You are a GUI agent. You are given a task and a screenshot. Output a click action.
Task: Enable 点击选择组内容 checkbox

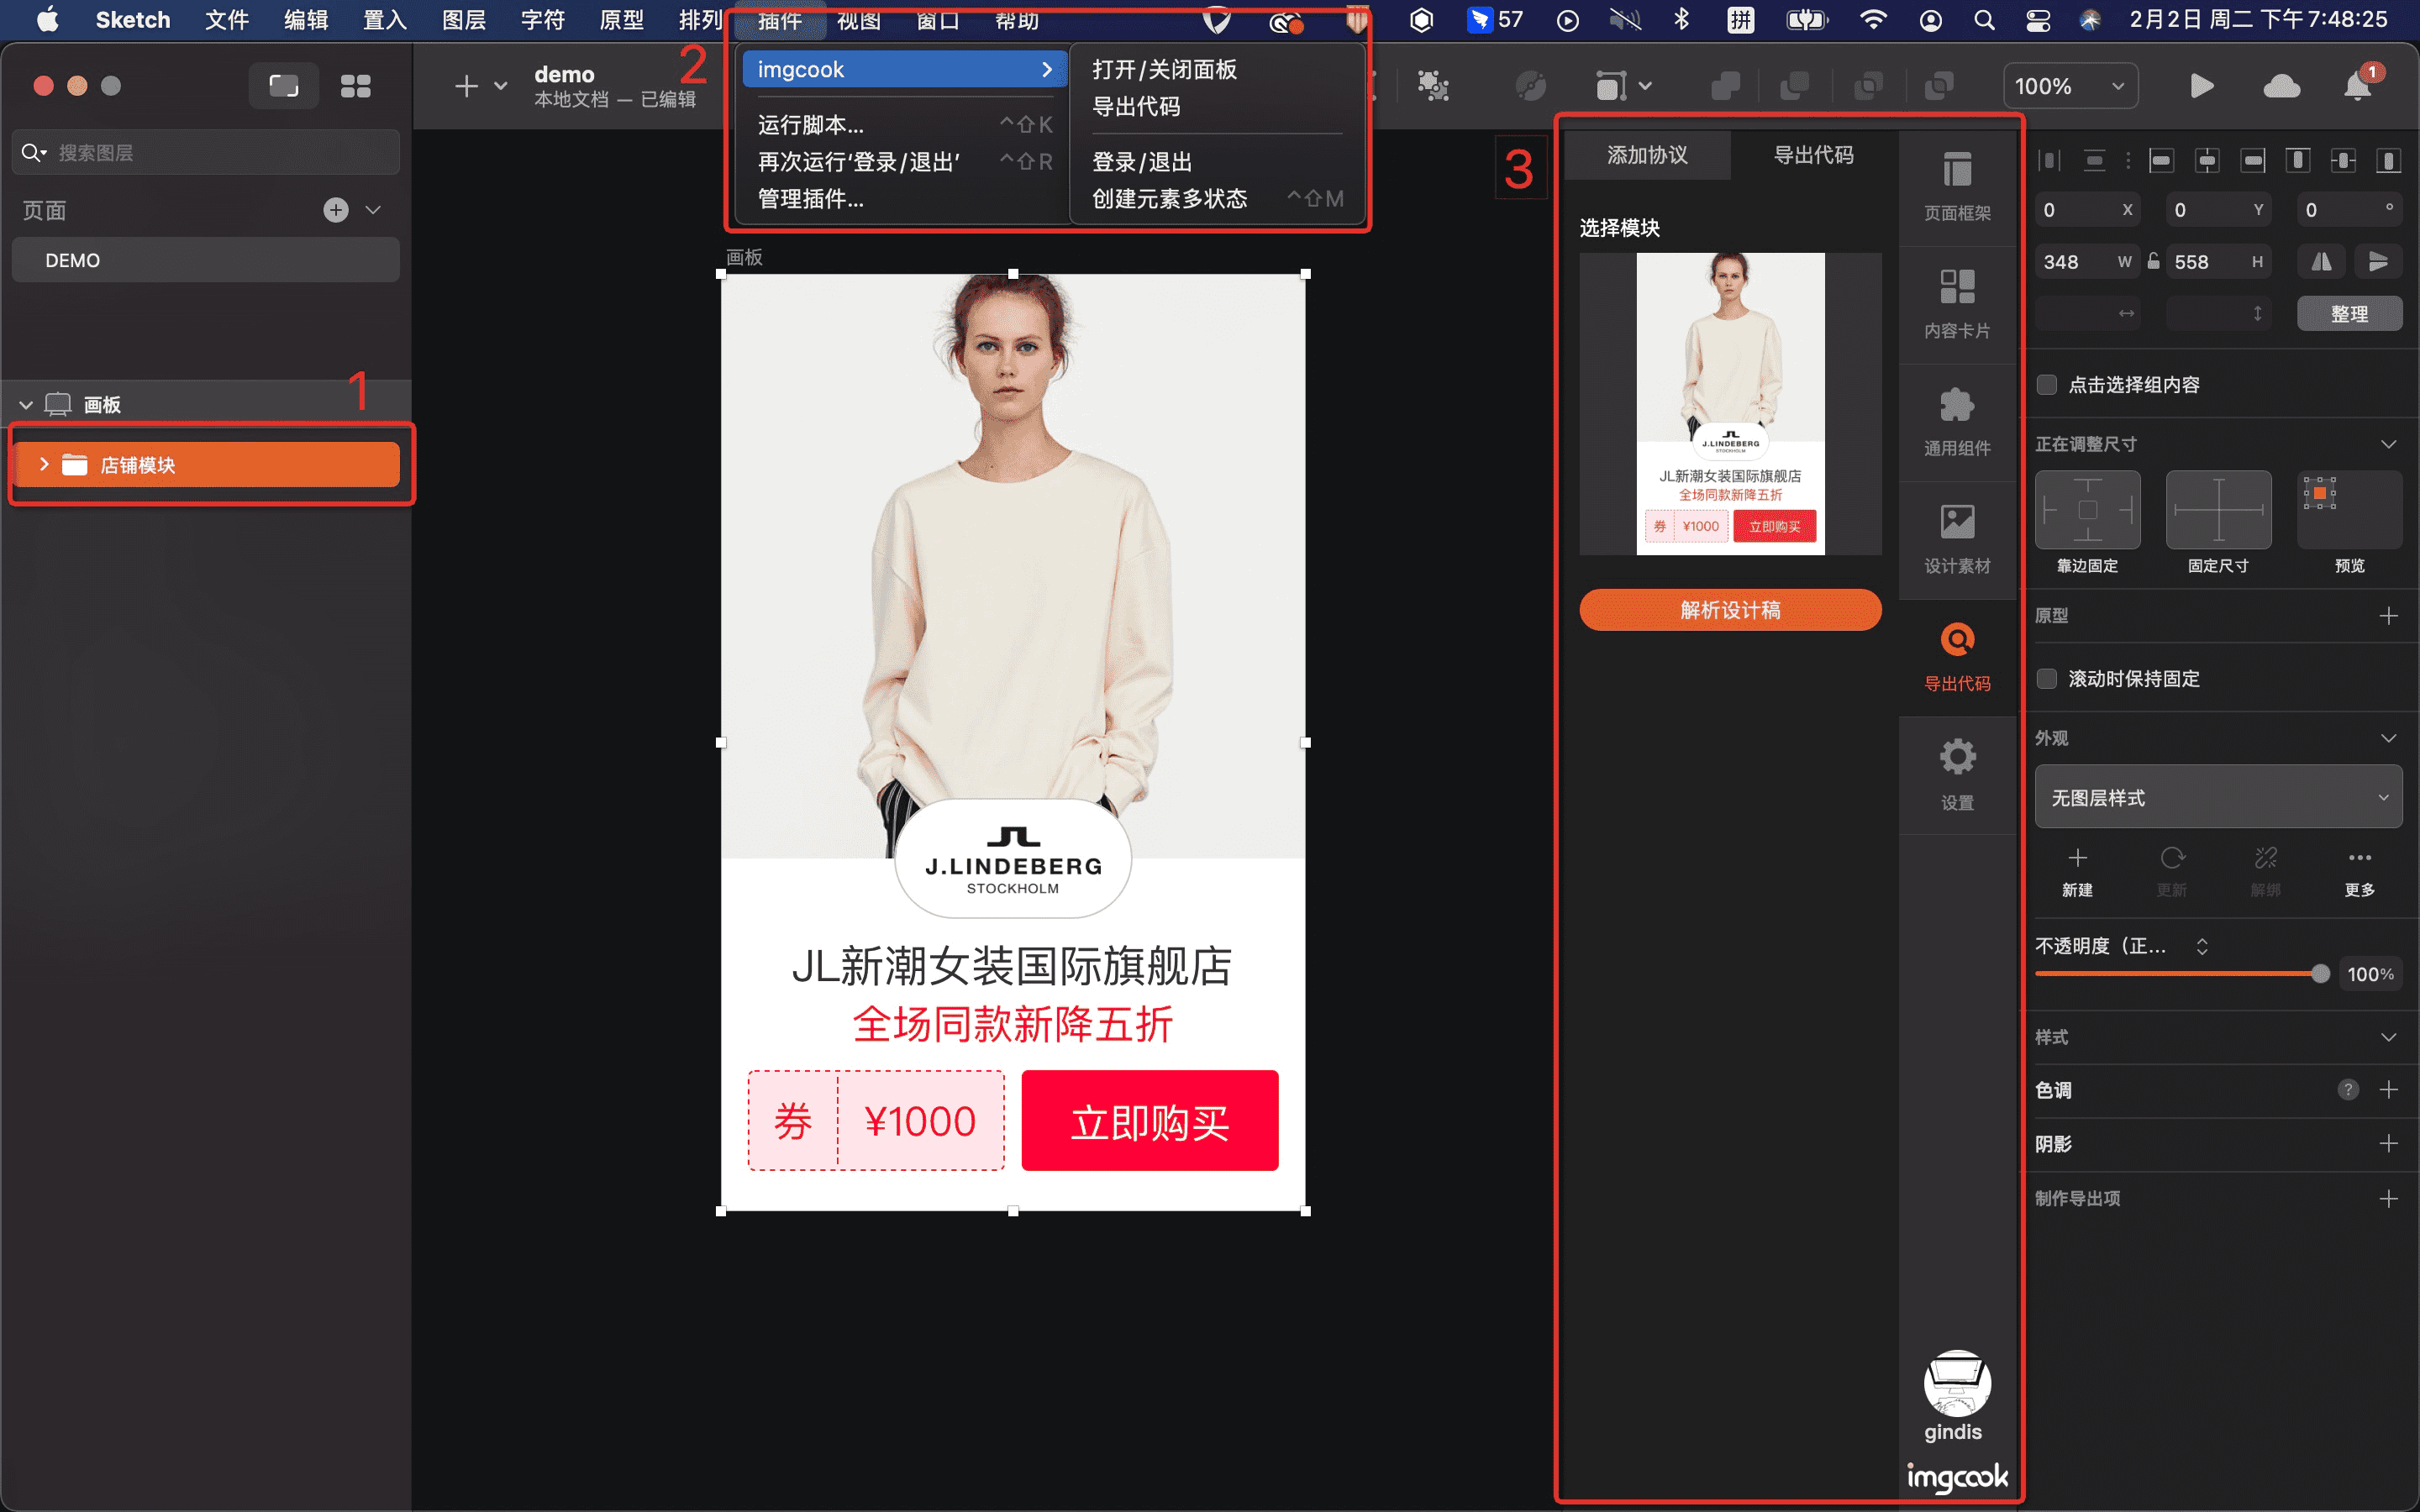coord(2047,385)
